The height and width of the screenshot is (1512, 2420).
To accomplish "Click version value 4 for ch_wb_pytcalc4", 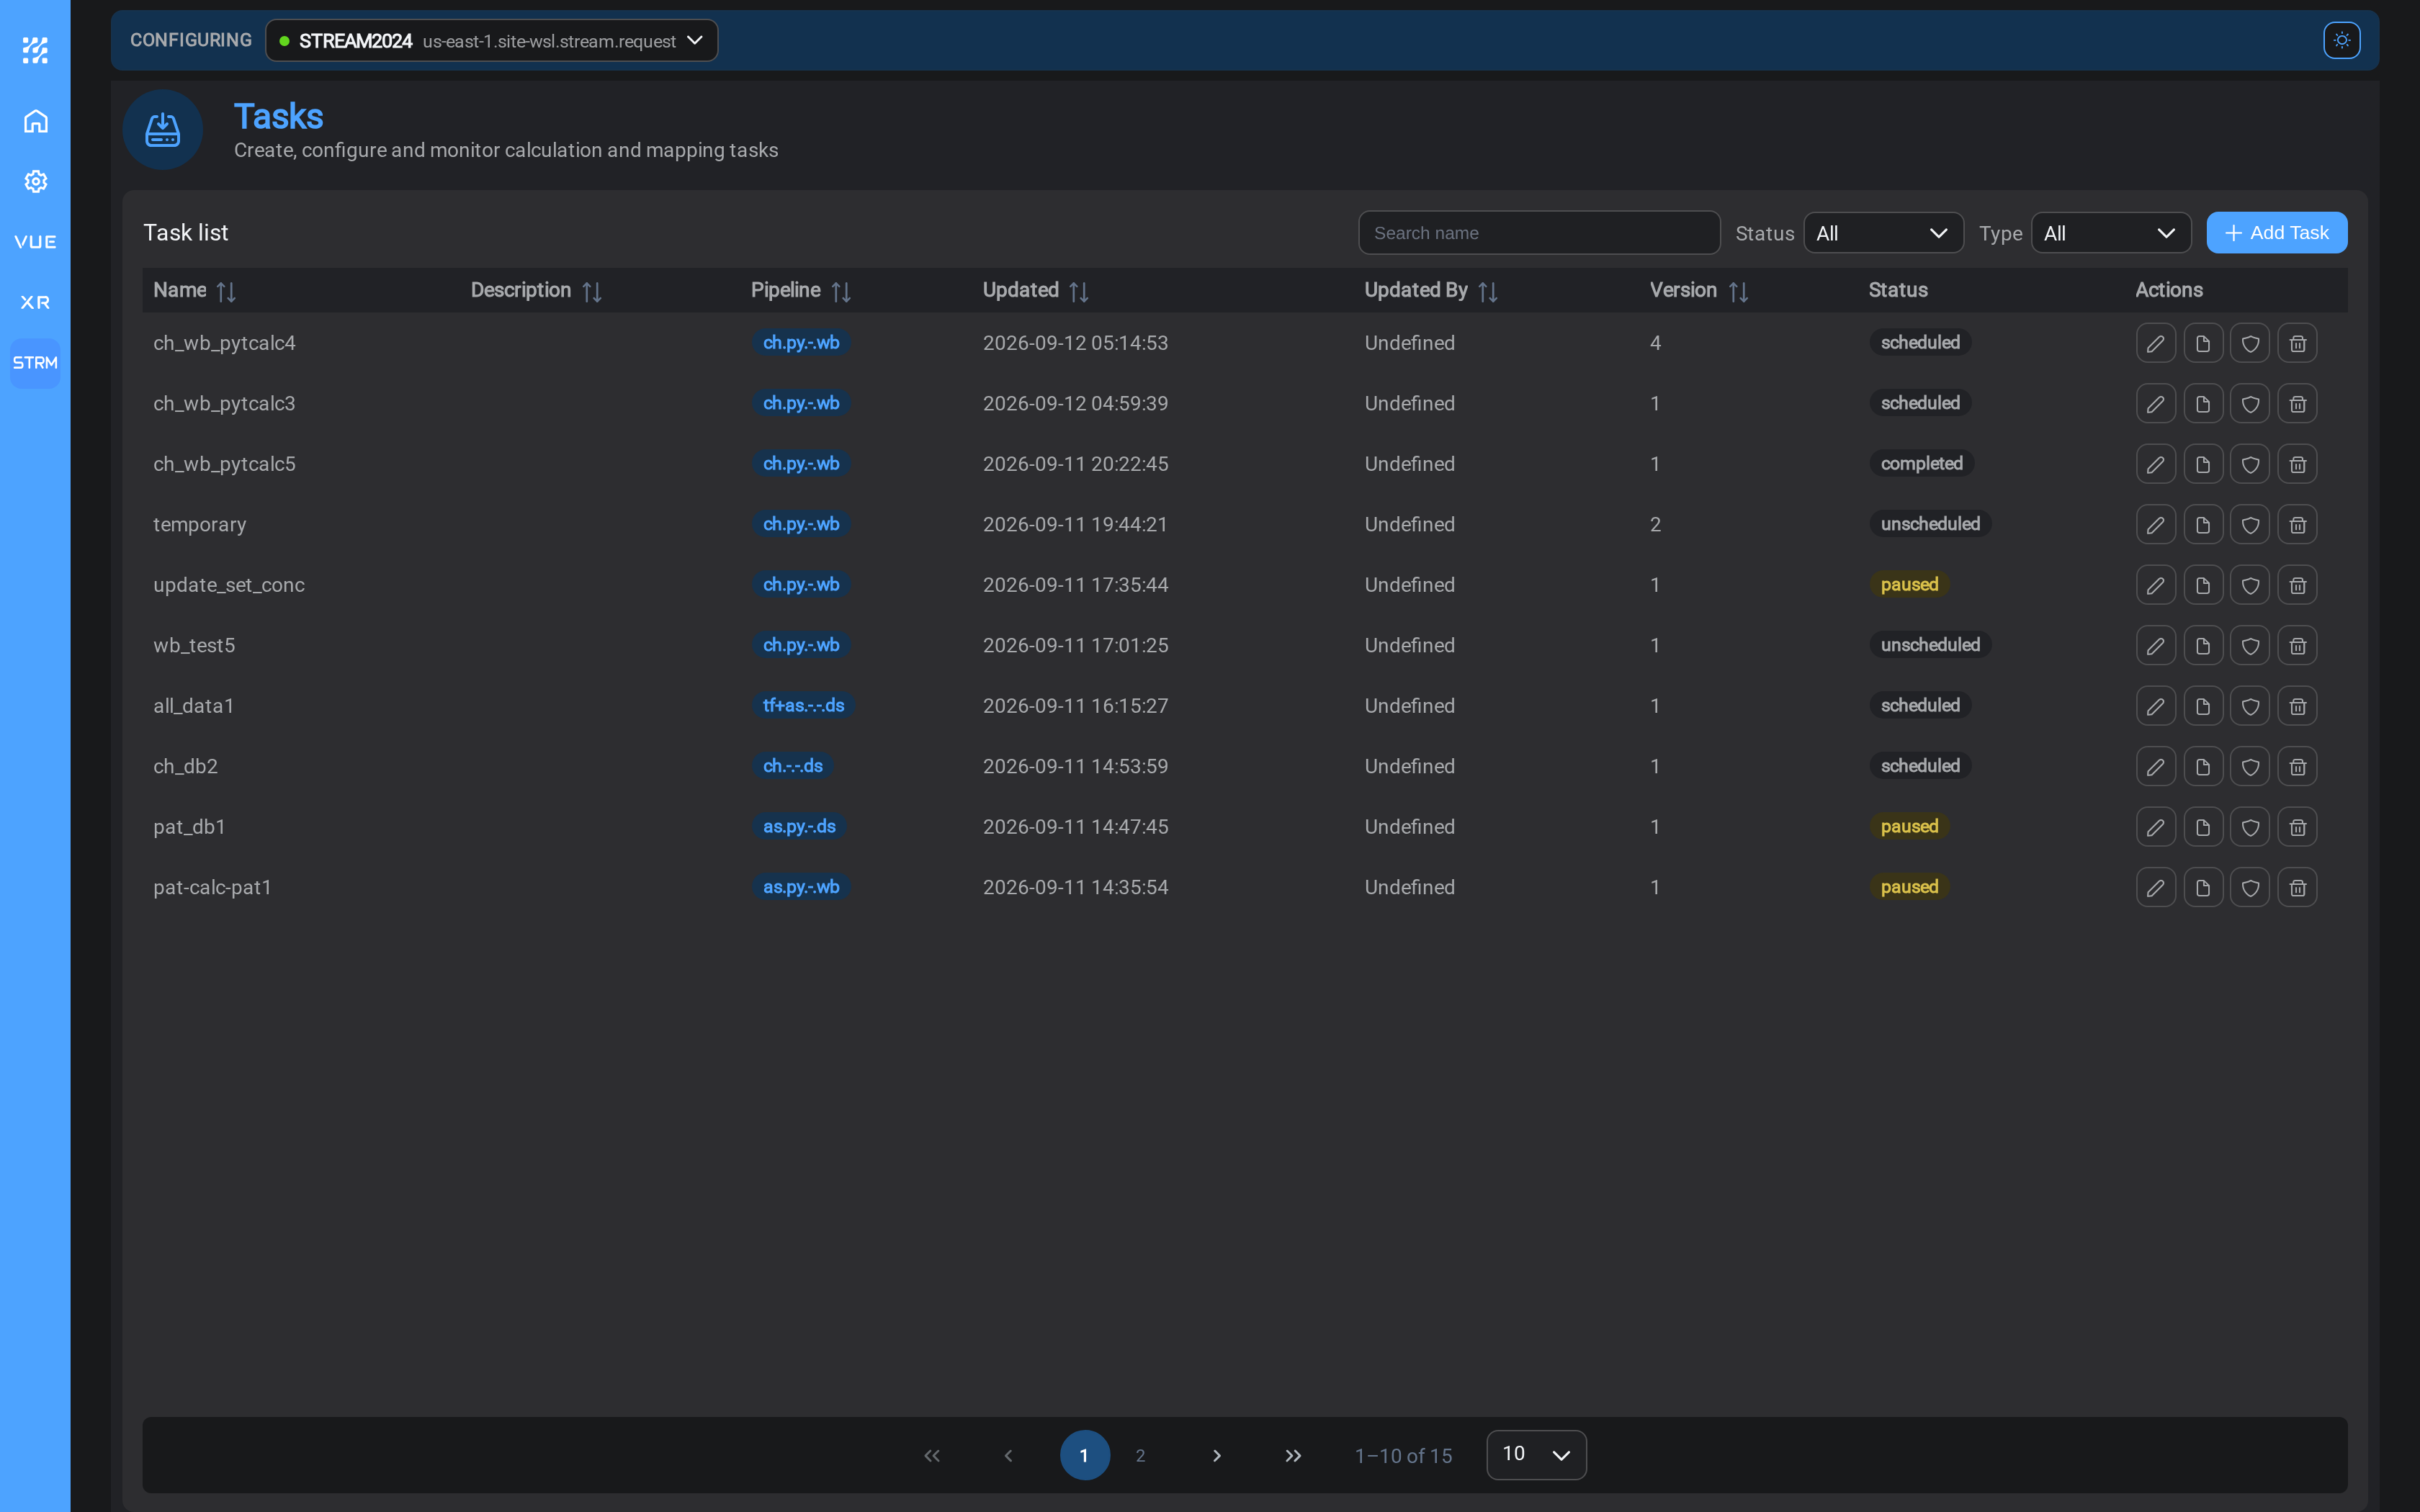I will pyautogui.click(x=1655, y=343).
